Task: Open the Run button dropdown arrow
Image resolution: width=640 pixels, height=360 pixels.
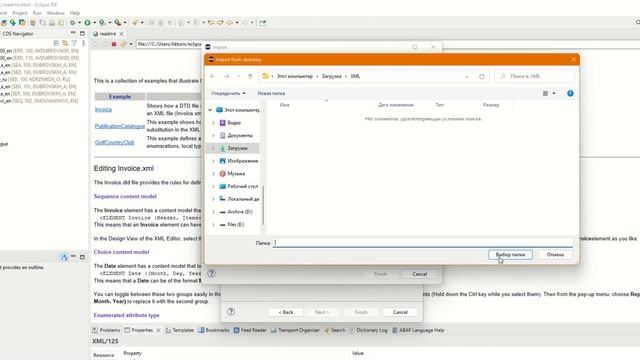Action: click(x=94, y=23)
